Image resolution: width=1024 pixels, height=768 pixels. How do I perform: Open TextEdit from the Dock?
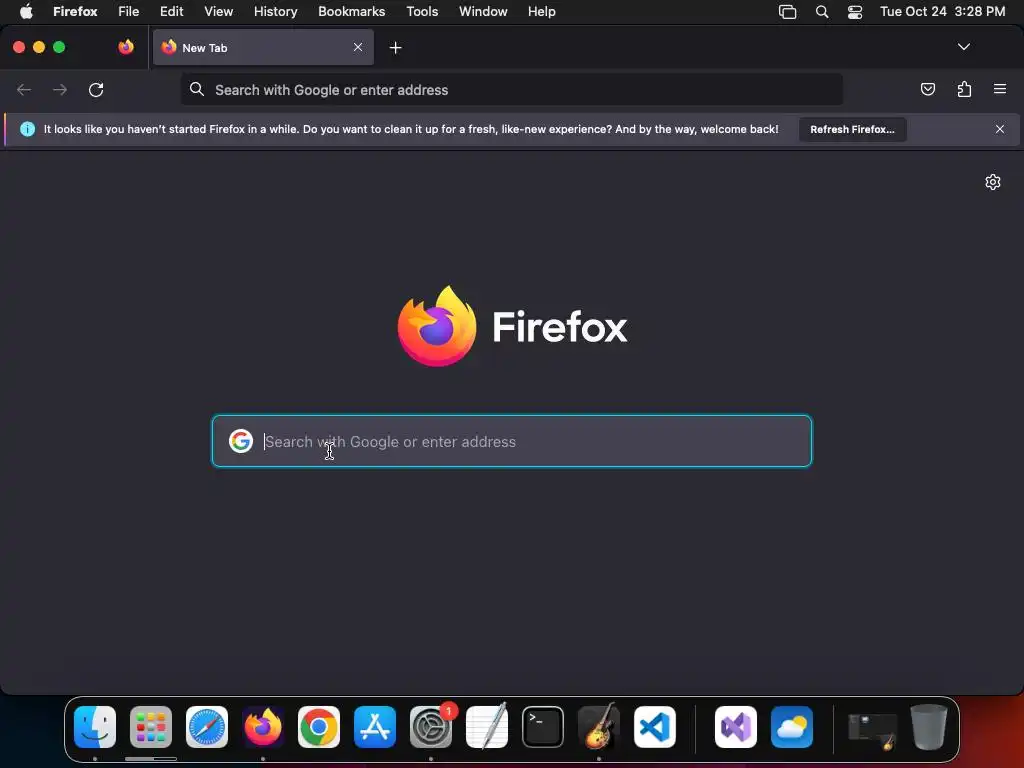487,727
